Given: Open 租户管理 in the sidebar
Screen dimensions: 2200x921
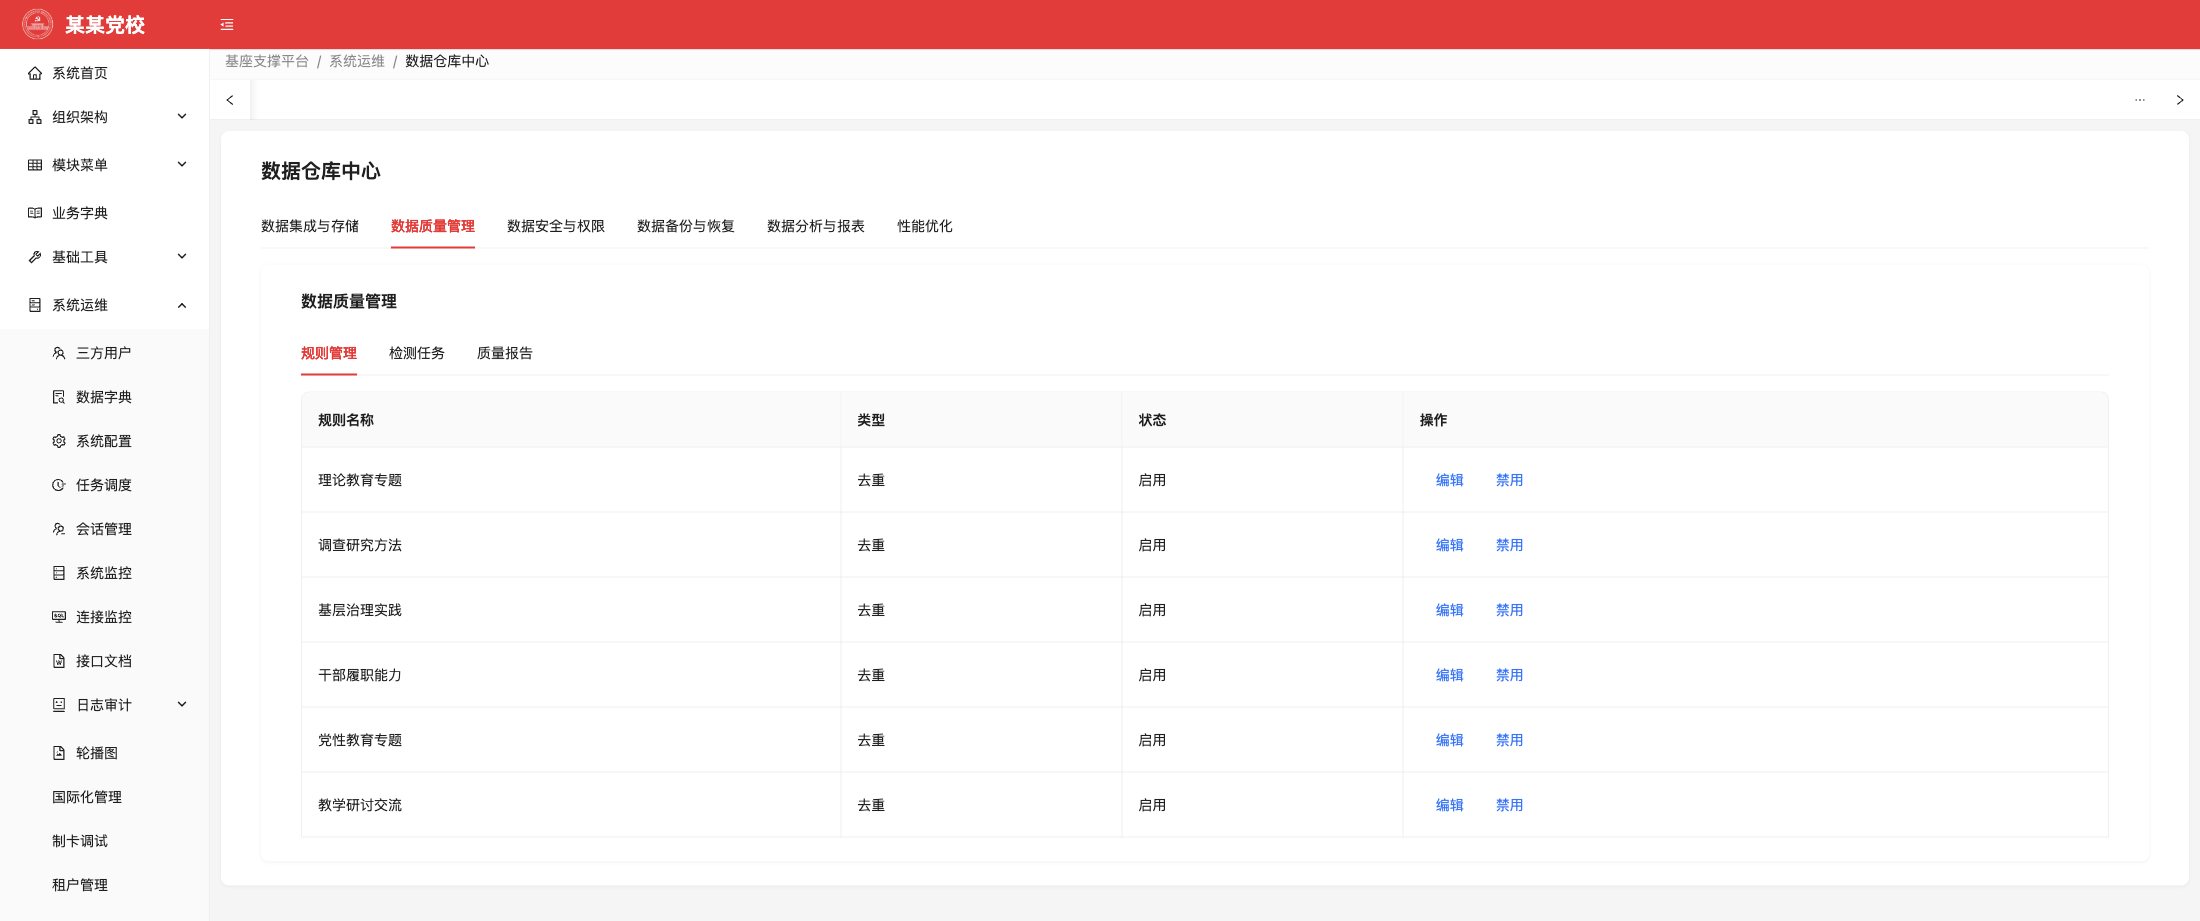Looking at the screenshot, I should [x=80, y=885].
